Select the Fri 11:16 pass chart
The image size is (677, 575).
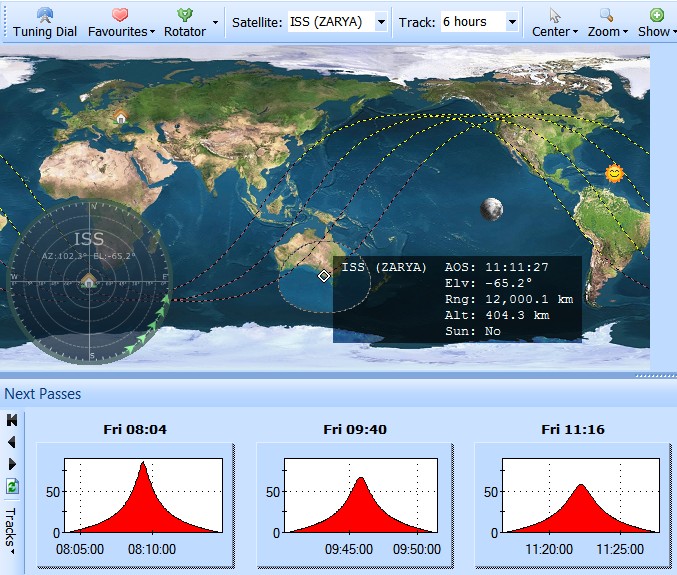[x=573, y=505]
